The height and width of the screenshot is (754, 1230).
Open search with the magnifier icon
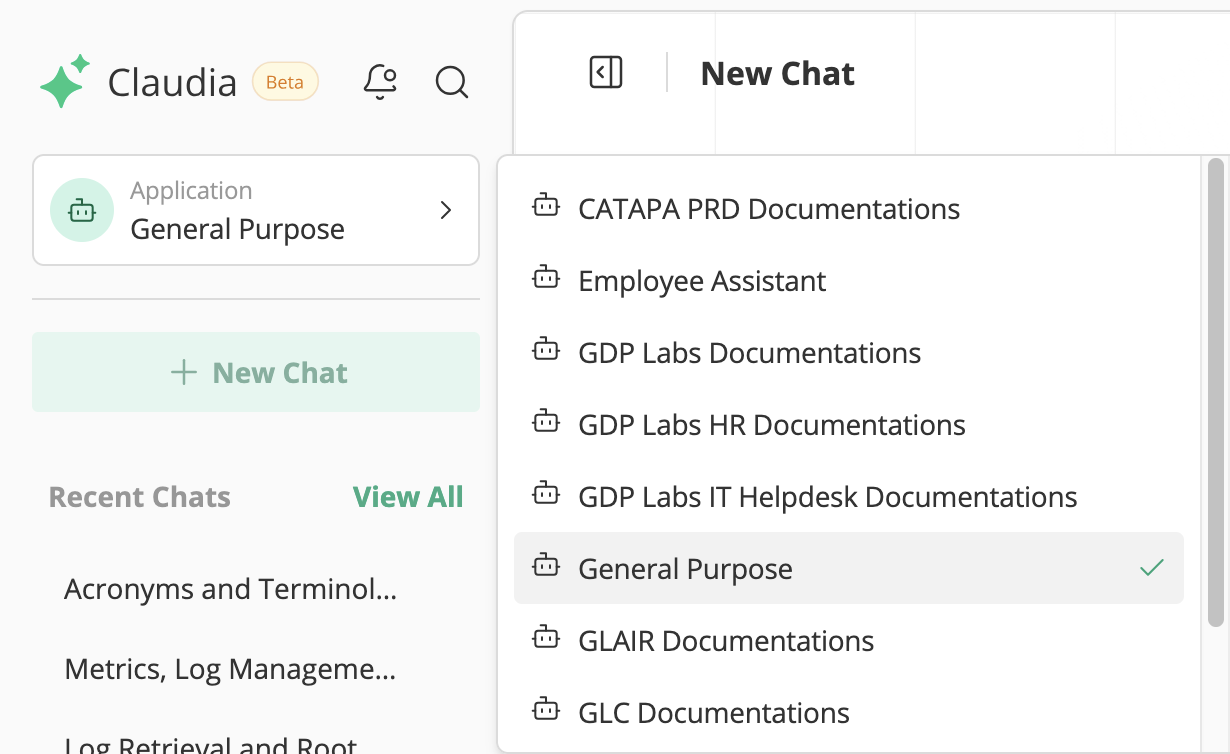(452, 82)
